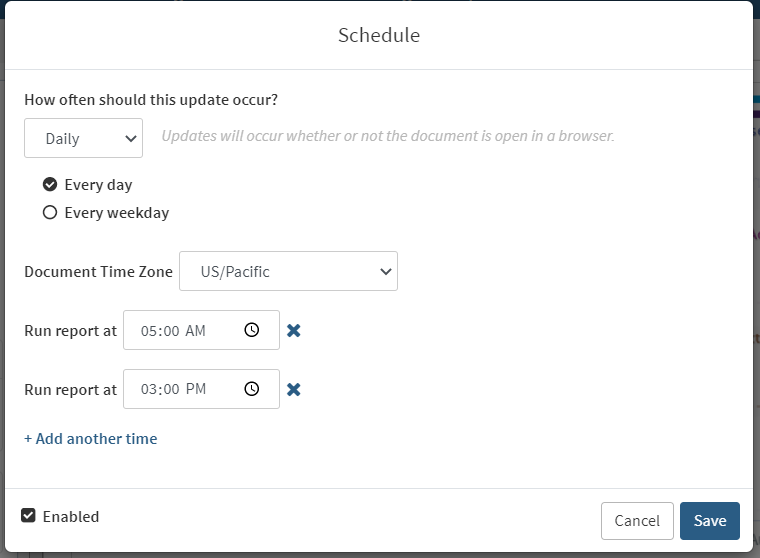Viewport: 760px width, 558px height.
Task: Open the Daily frequency dropdown
Action: pos(84,139)
